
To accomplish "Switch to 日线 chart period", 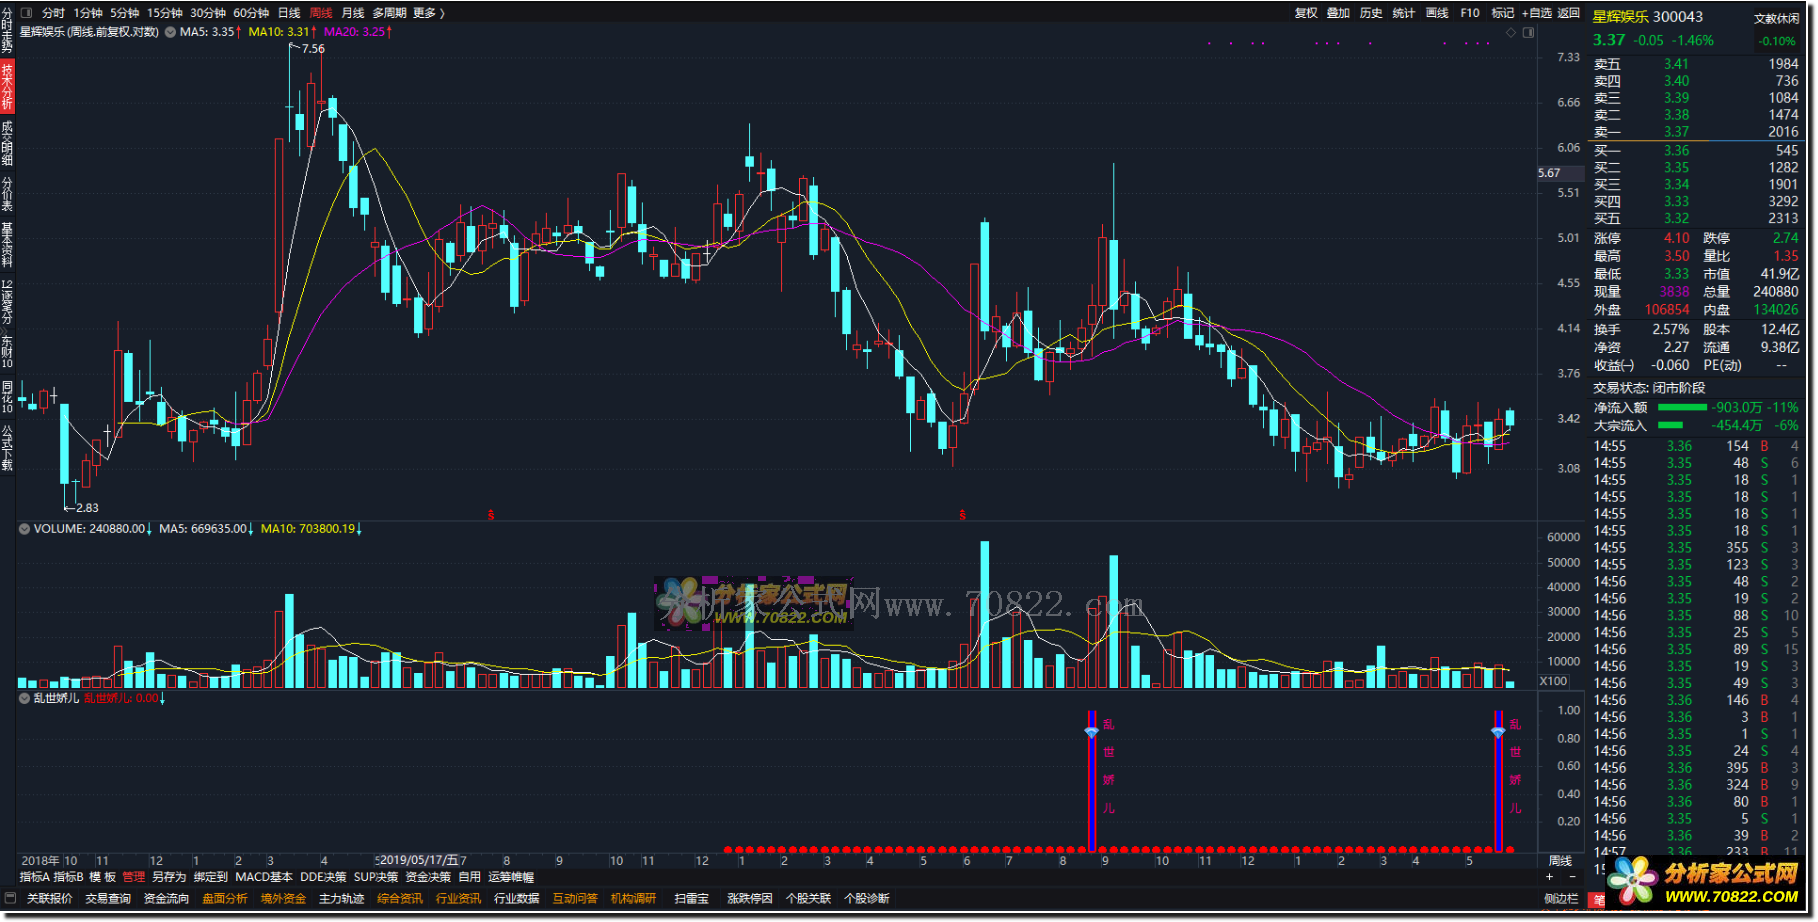I will [x=289, y=13].
